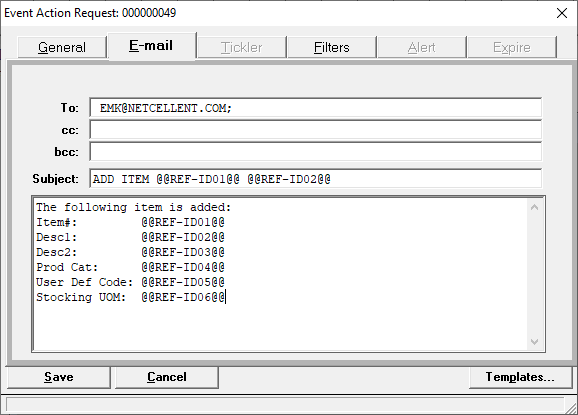Click the Alert tab
This screenshot has width=578, height=415.
click(422, 47)
